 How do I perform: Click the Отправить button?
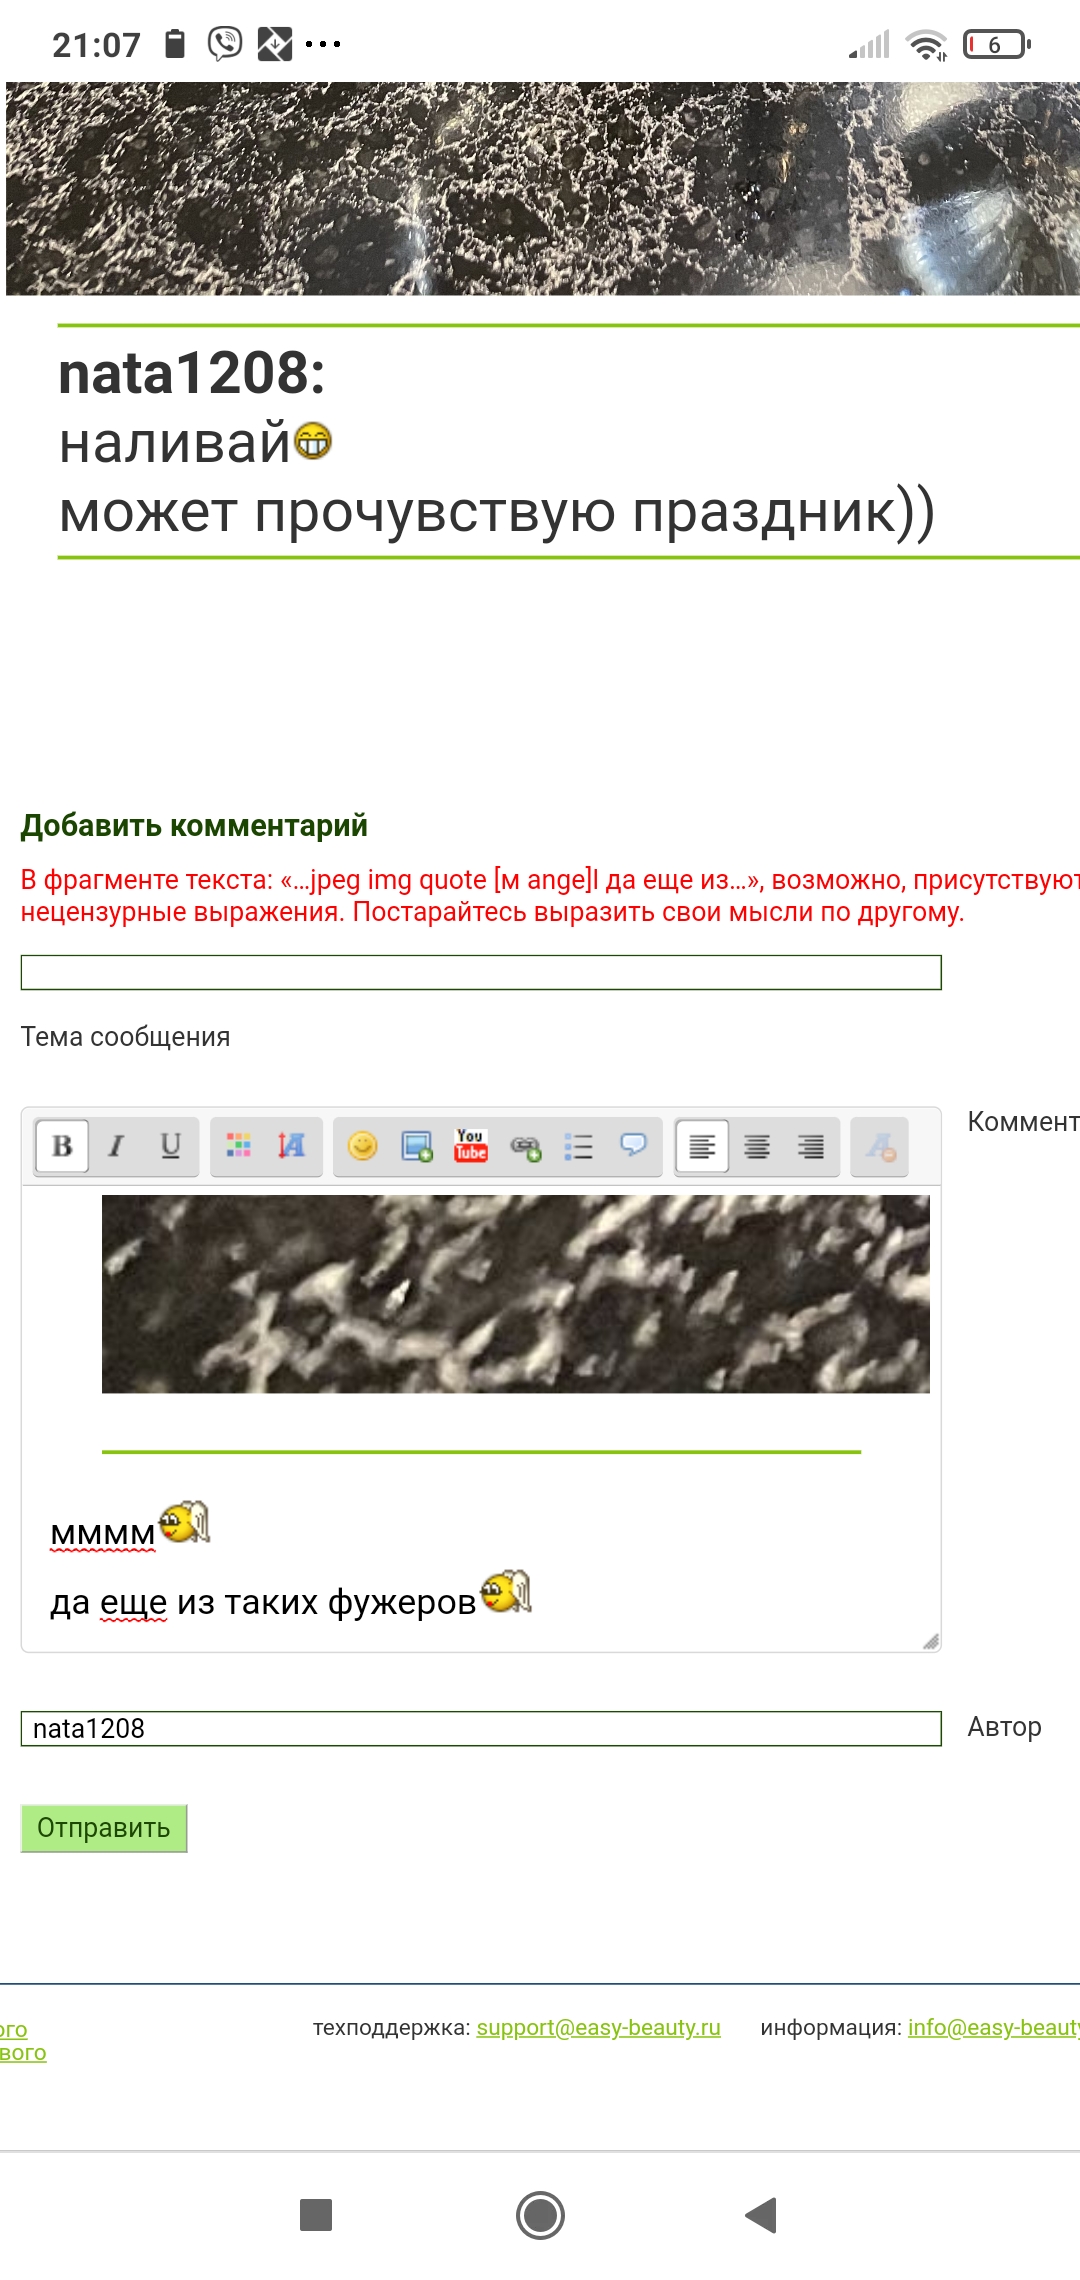pyautogui.click(x=104, y=1828)
